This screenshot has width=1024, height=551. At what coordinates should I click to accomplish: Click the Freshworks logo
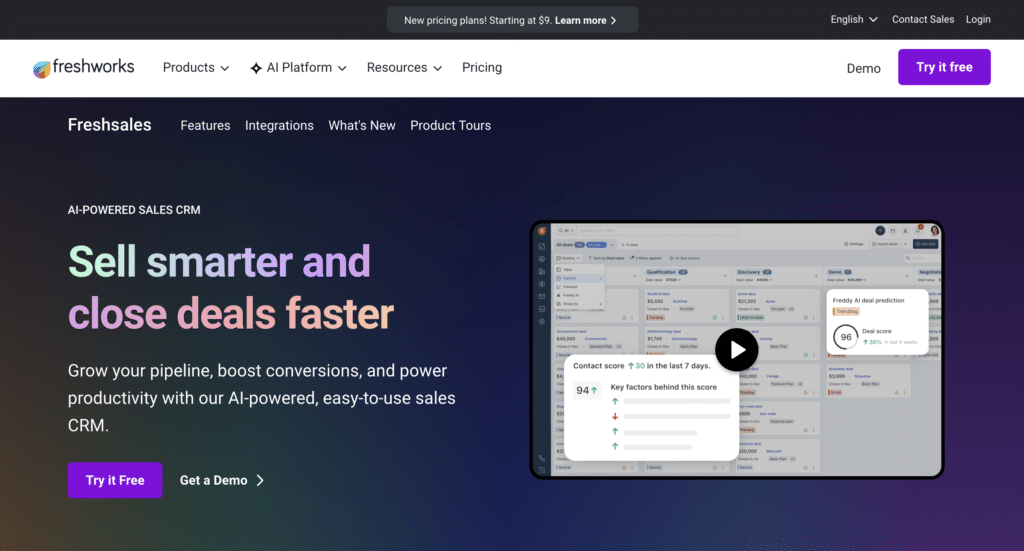pos(84,67)
